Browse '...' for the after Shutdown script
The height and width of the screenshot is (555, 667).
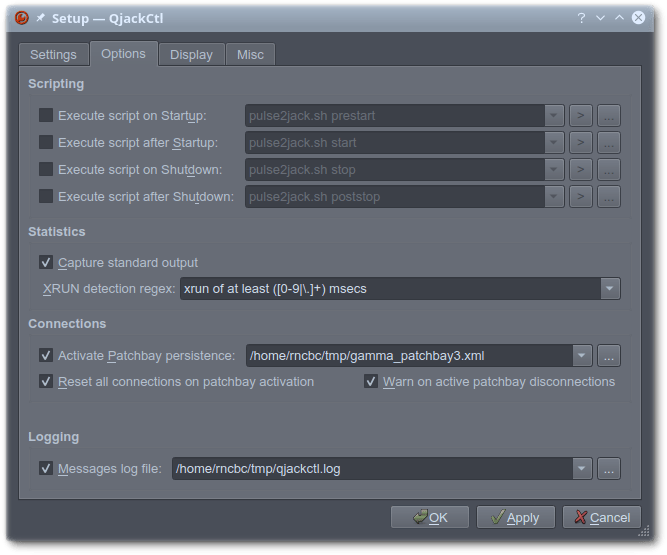(609, 196)
